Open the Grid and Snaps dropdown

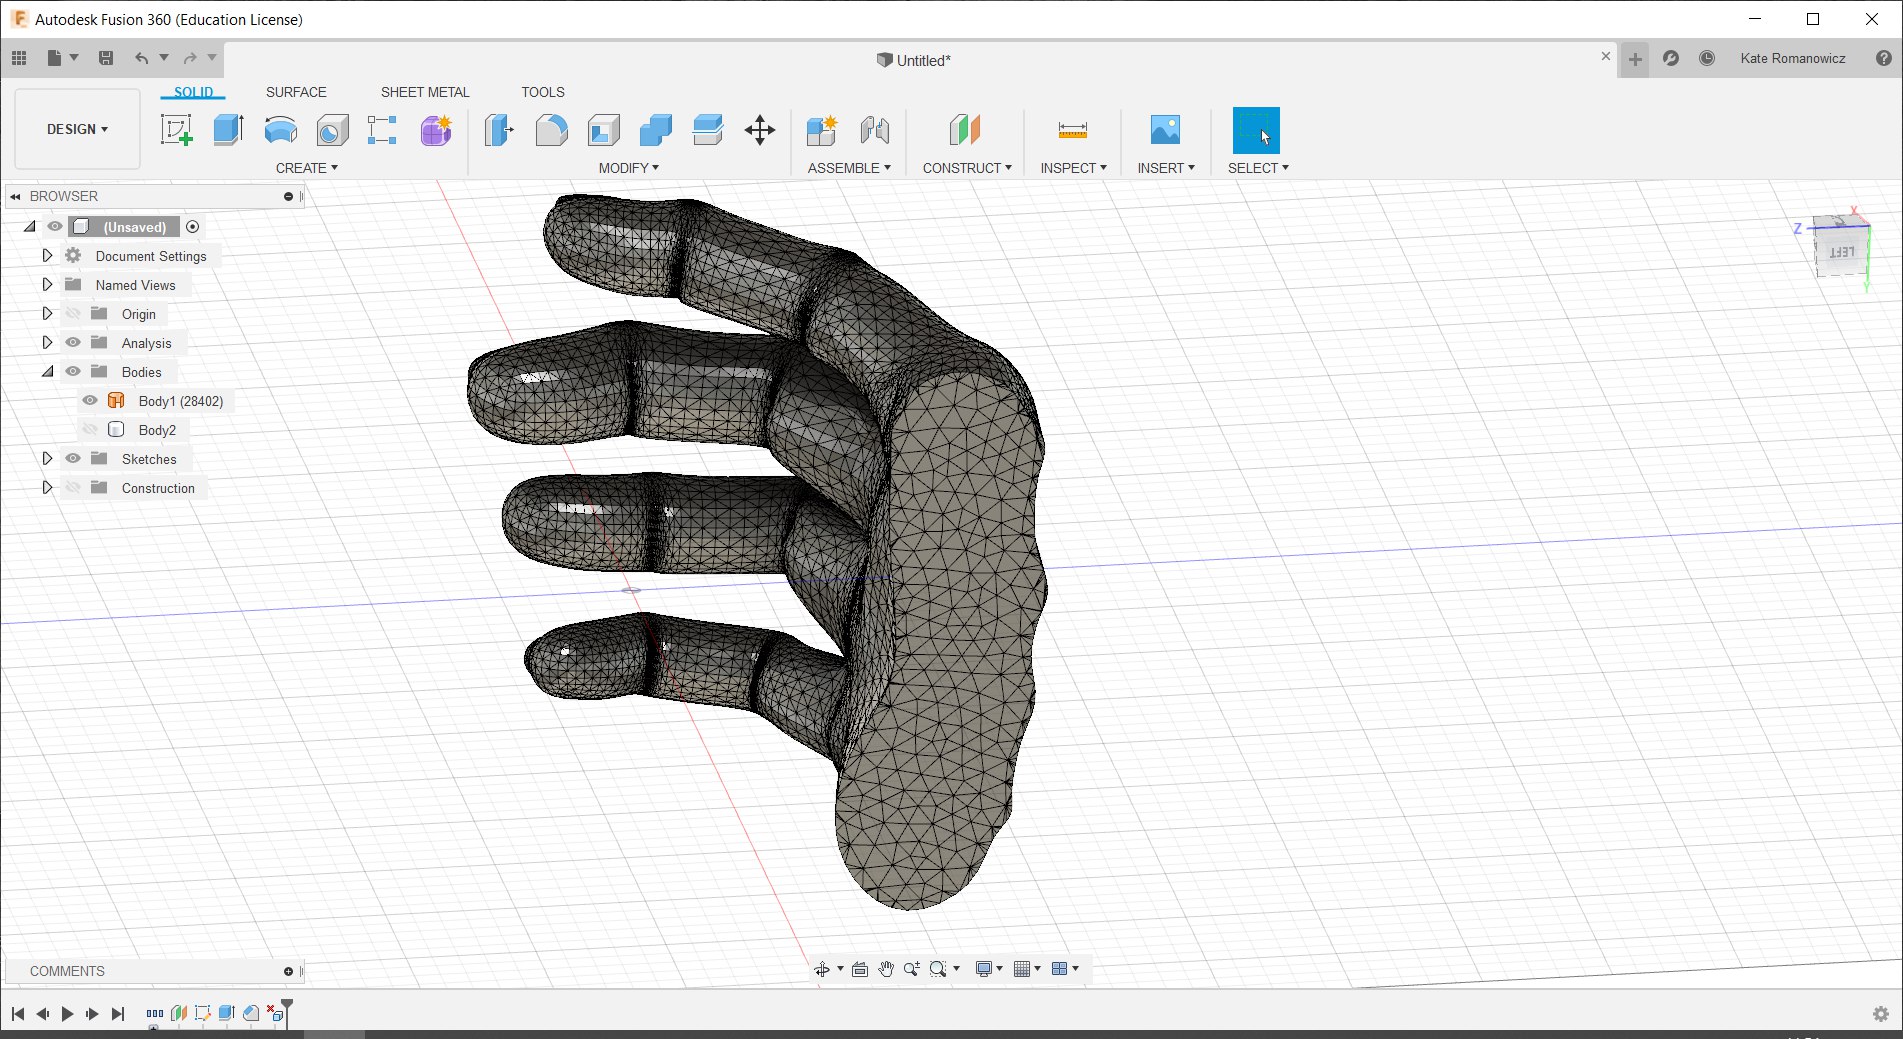point(1027,969)
